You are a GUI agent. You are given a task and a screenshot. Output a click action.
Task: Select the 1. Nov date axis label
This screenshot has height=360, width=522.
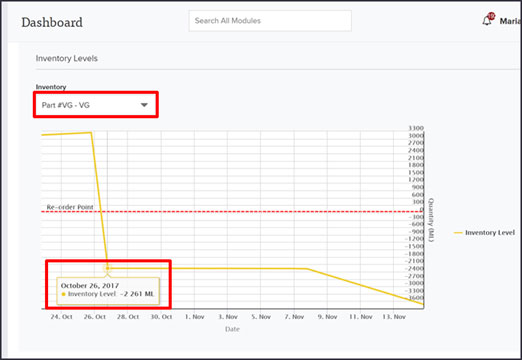point(194,317)
